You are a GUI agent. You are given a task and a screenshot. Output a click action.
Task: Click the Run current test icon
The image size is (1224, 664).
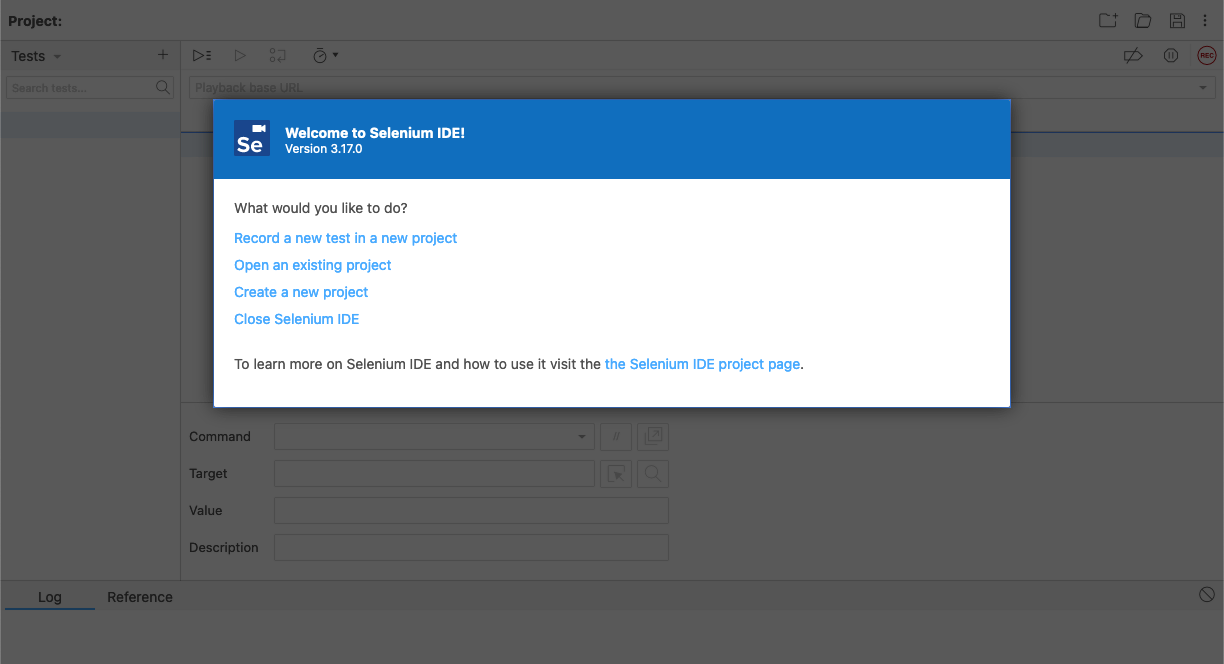240,55
